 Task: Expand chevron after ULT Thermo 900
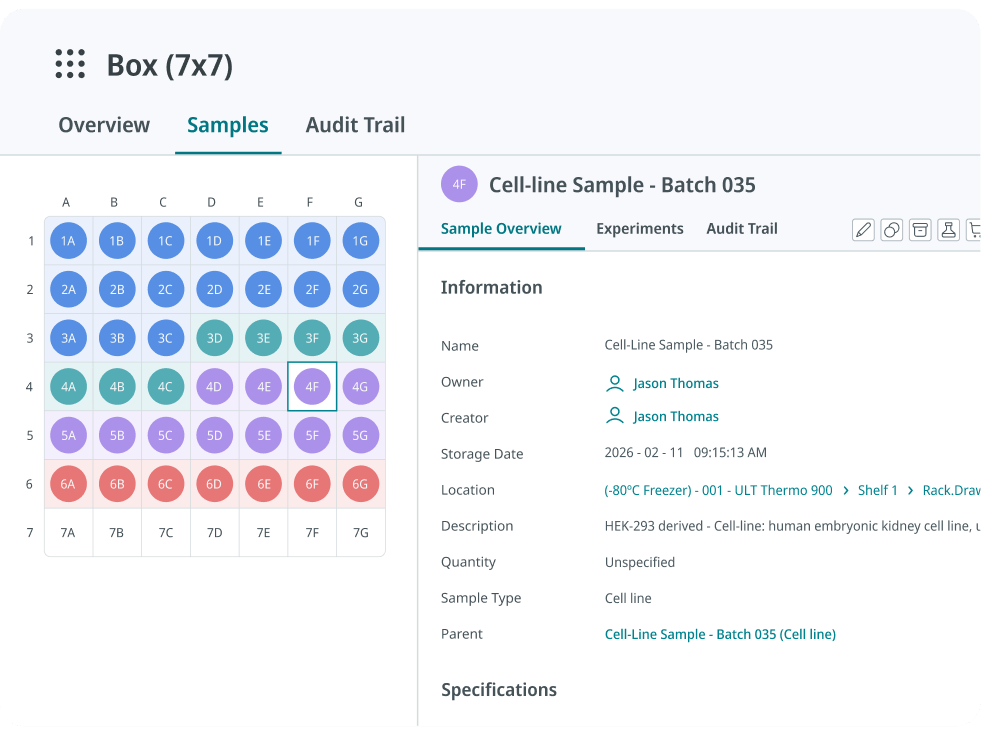coord(846,490)
